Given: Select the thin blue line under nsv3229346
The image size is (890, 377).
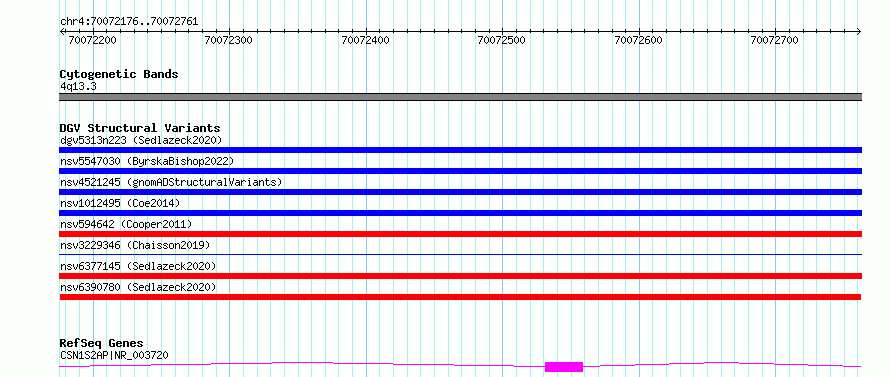Looking at the screenshot, I should point(460,254).
